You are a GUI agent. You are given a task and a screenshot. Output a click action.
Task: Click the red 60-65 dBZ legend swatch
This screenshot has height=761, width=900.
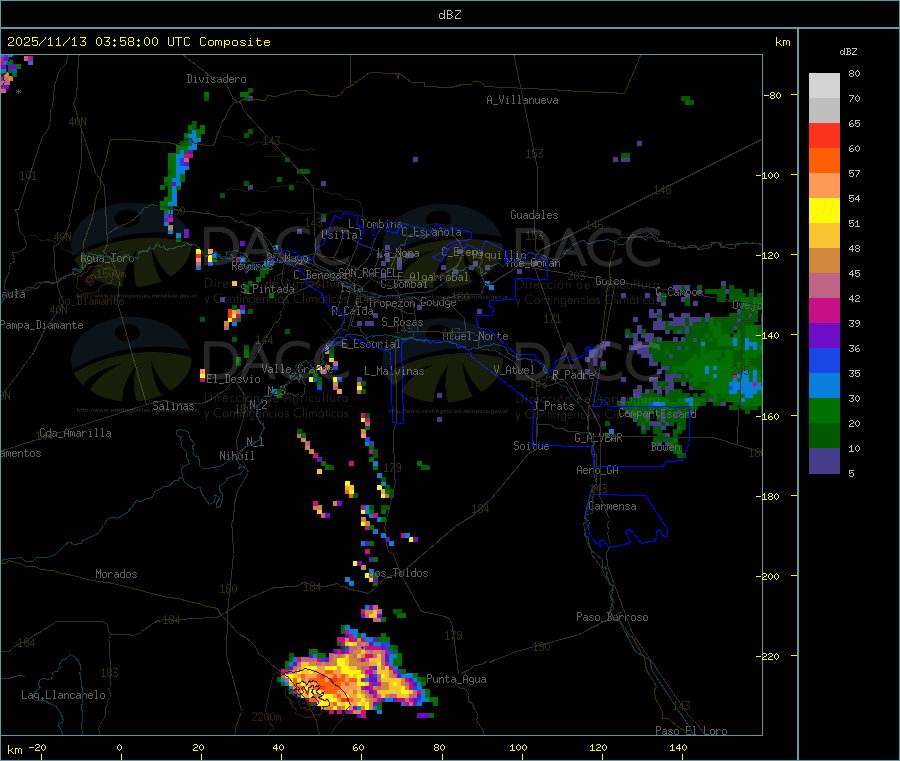click(824, 135)
